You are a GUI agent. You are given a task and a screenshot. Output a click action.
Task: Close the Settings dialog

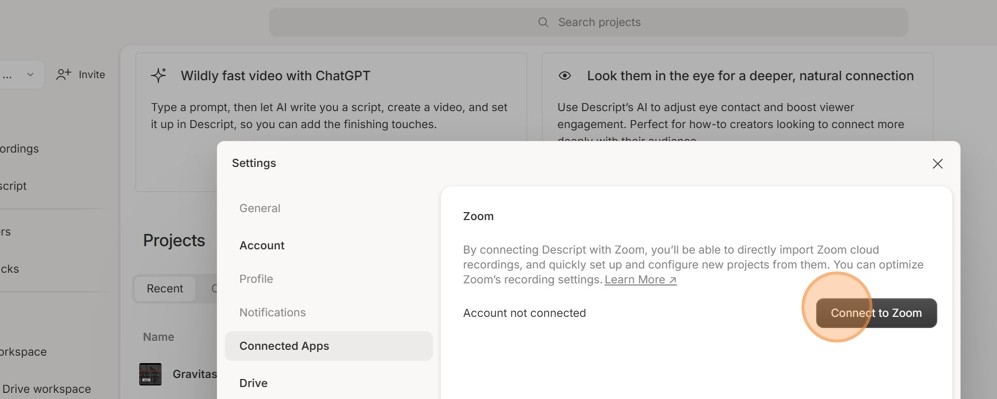coord(937,164)
